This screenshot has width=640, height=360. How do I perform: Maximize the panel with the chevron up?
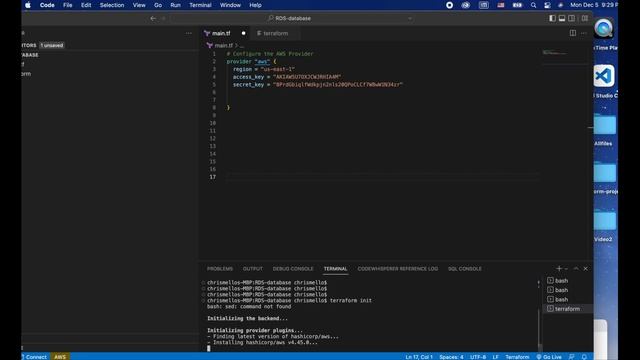tap(576, 268)
